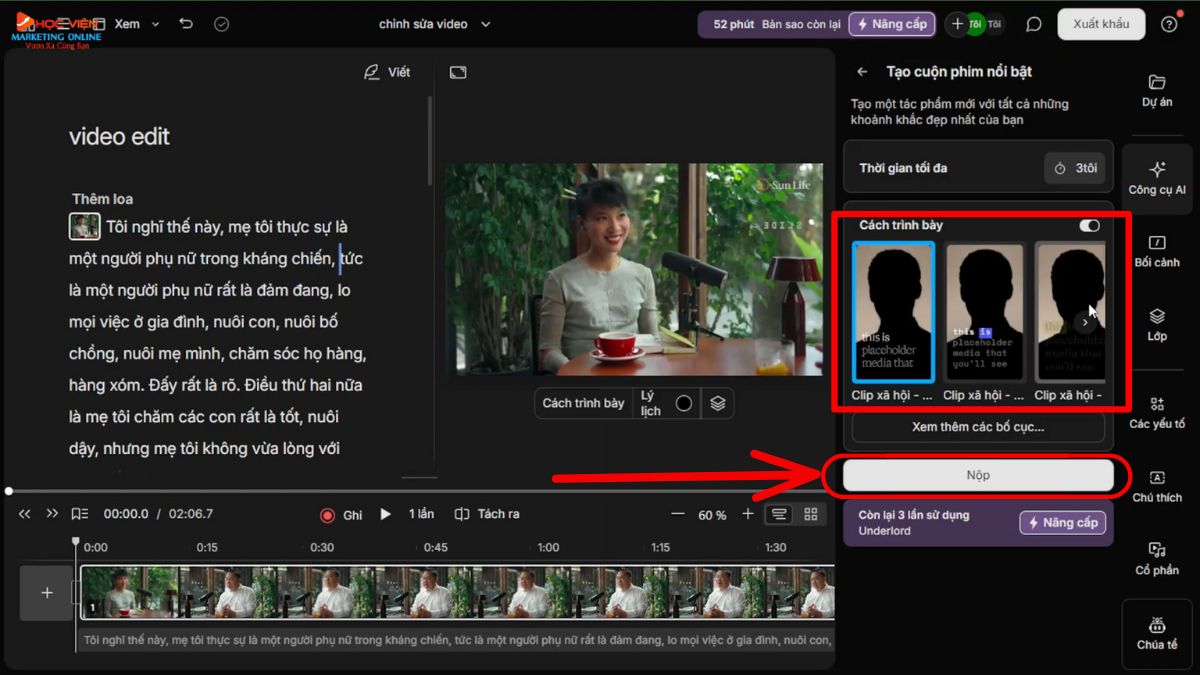Select the first woman clip in timeline
The height and width of the screenshot is (675, 1200).
point(131,593)
